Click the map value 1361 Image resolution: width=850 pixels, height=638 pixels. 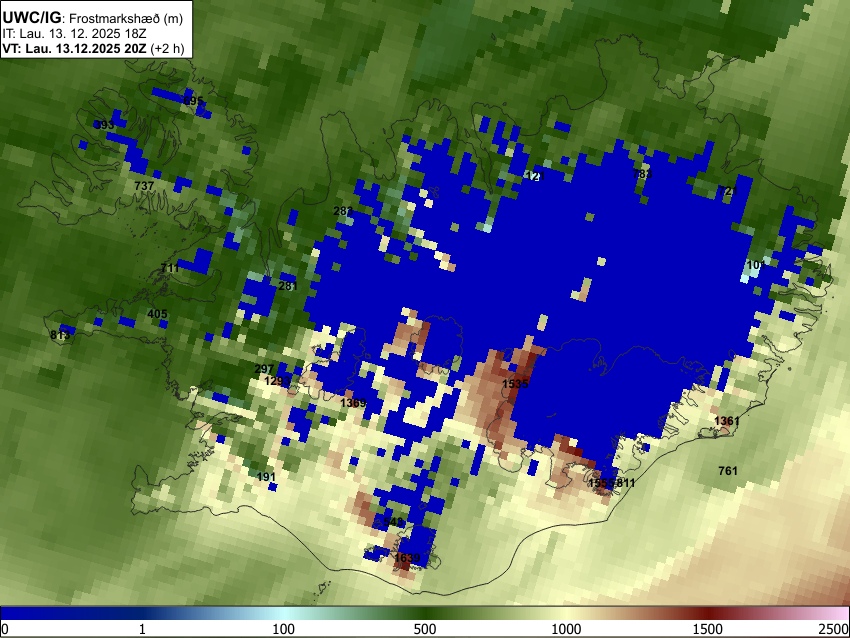(727, 421)
